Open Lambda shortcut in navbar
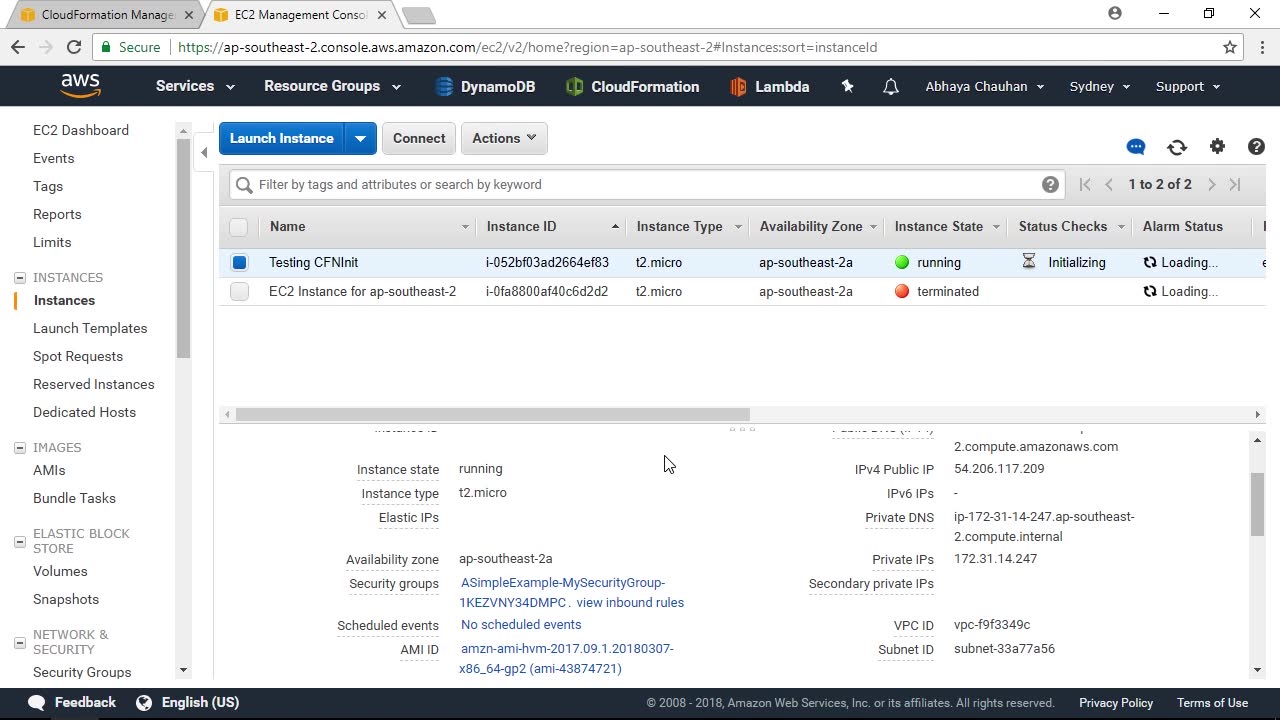Viewport: 1280px width, 720px height. [770, 87]
